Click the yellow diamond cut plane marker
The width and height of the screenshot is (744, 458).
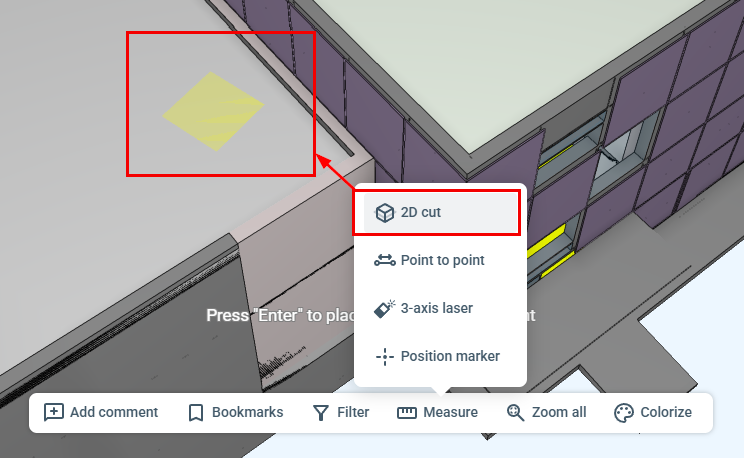tap(213, 112)
